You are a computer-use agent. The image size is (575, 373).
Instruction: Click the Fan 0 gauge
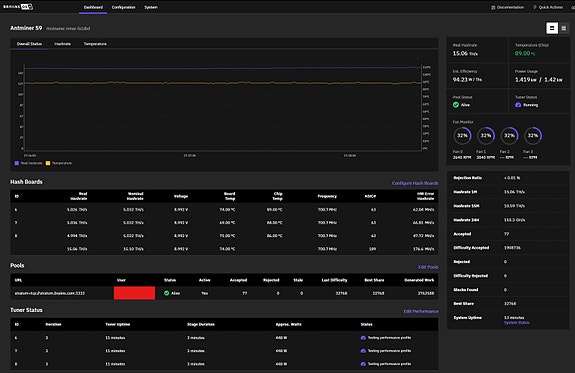[x=462, y=136]
